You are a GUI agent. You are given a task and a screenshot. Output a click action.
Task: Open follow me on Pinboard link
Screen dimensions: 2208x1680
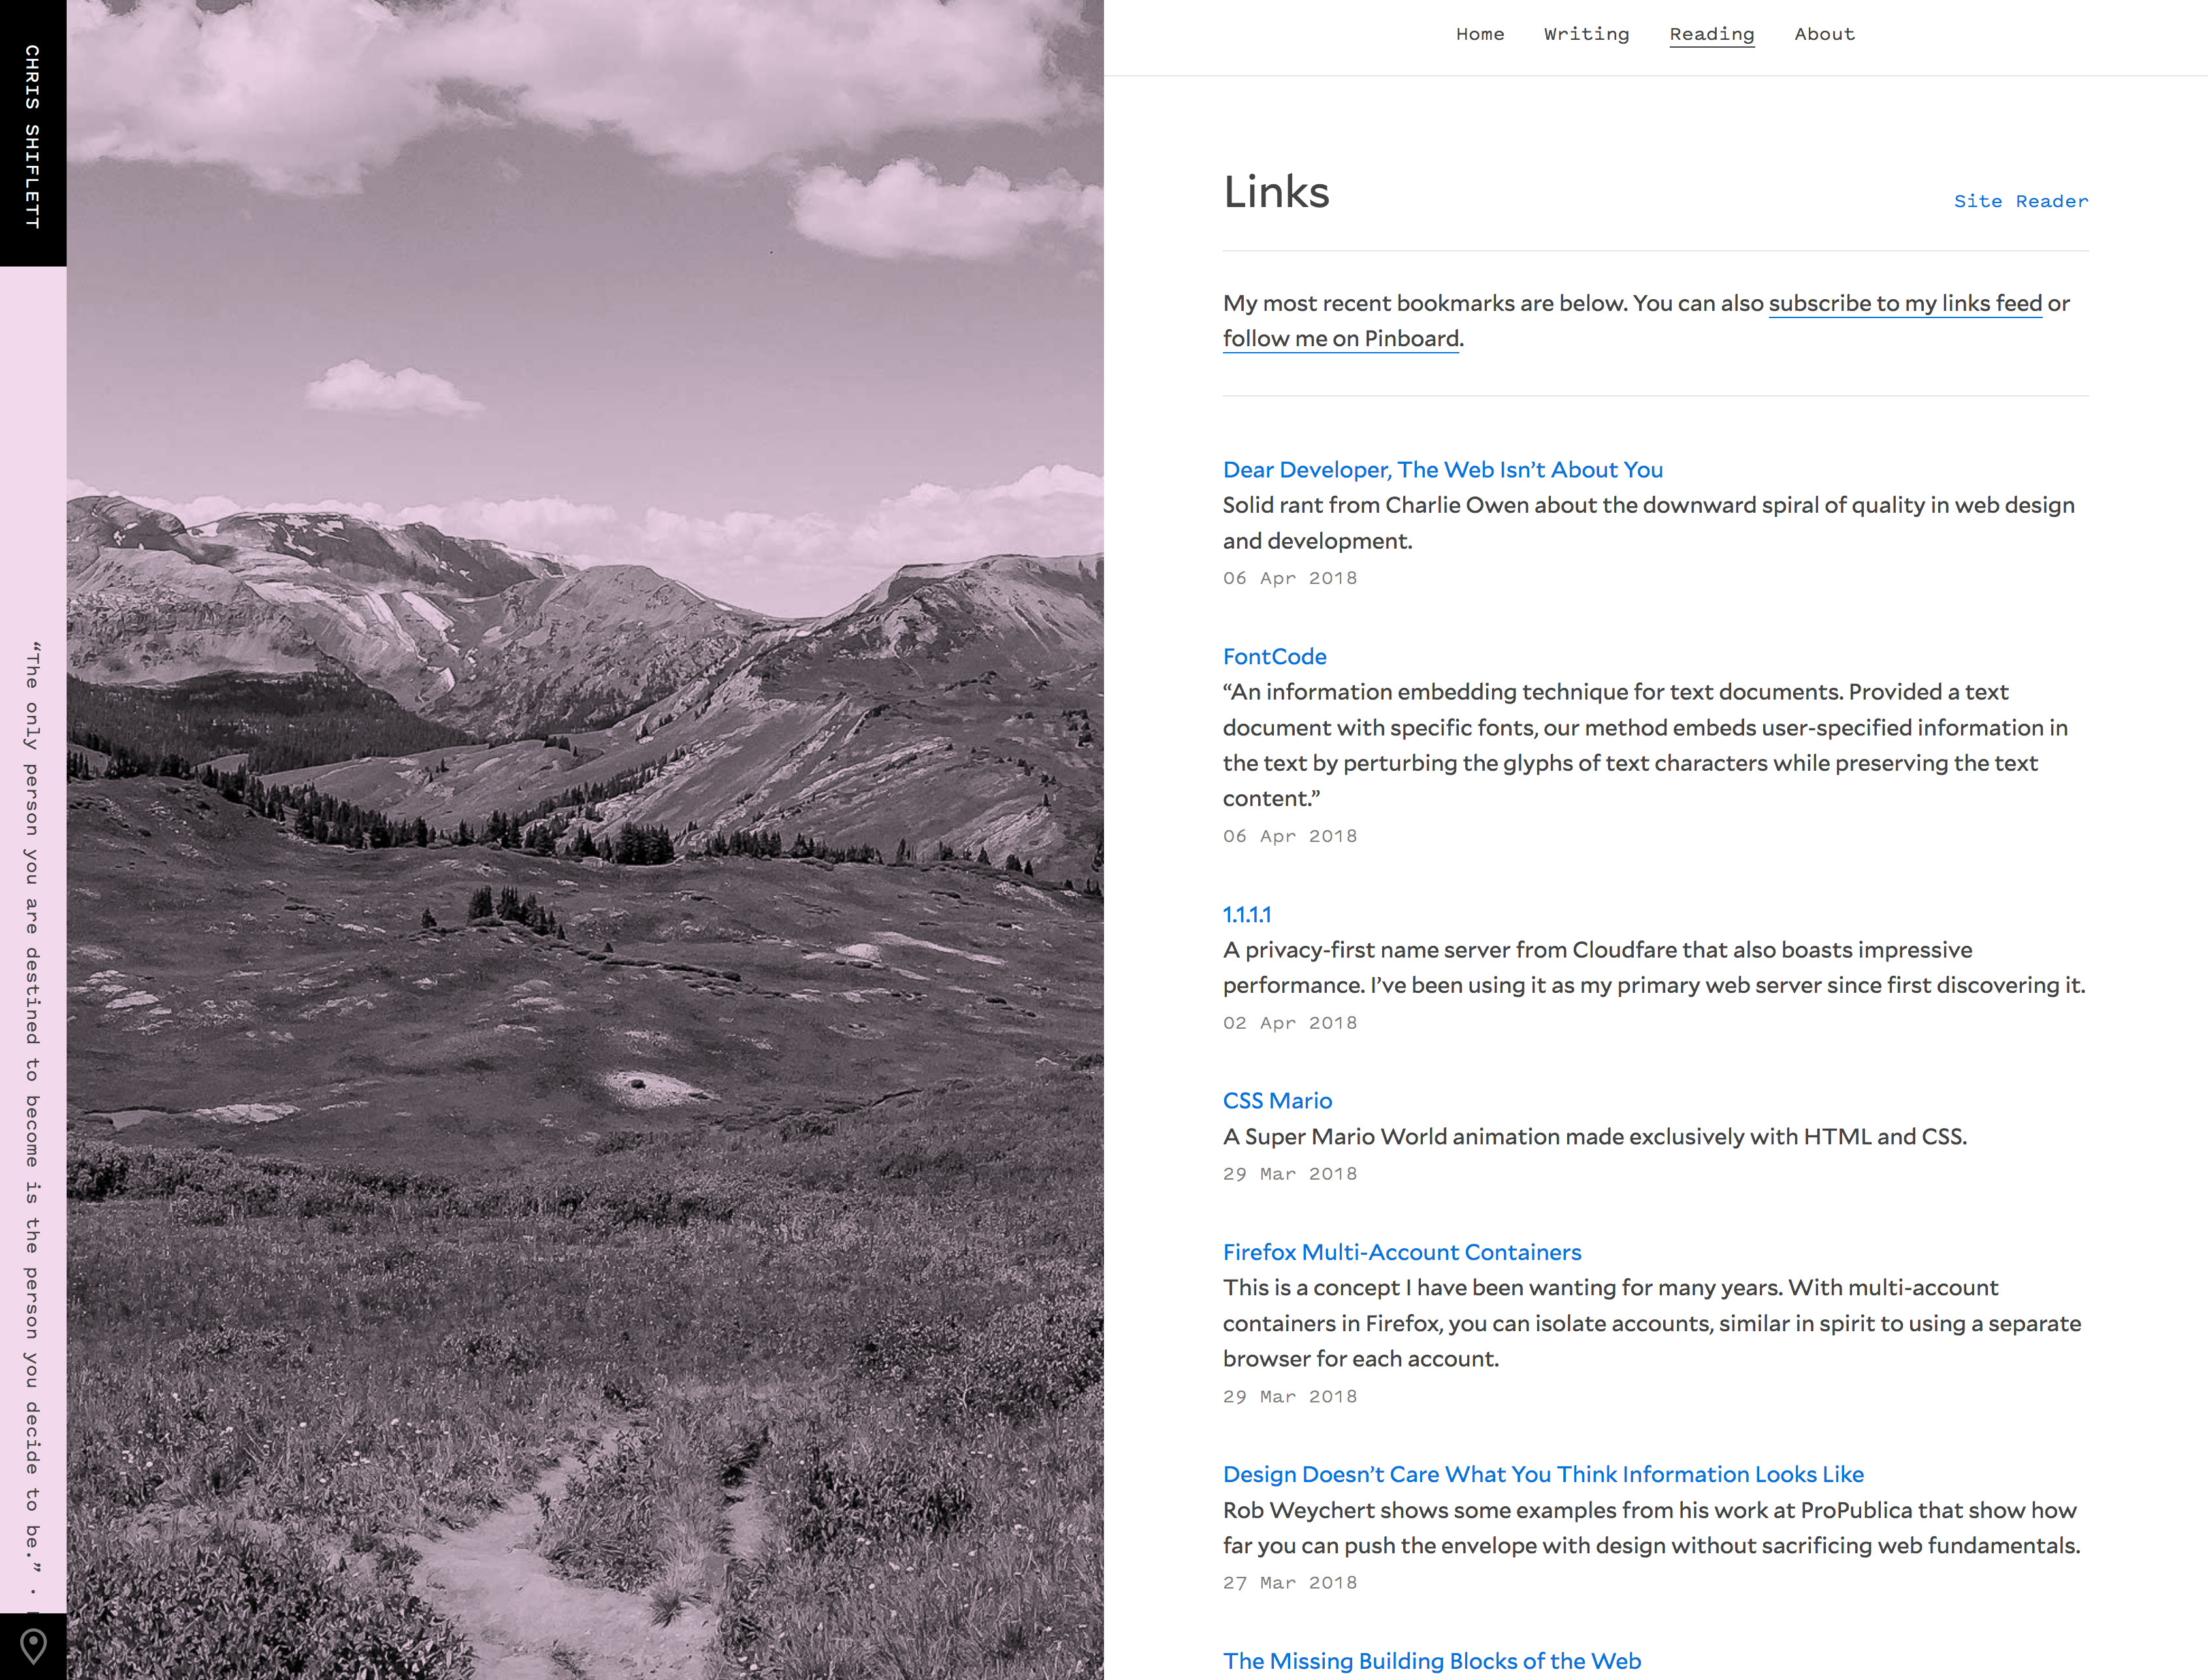coord(1340,338)
